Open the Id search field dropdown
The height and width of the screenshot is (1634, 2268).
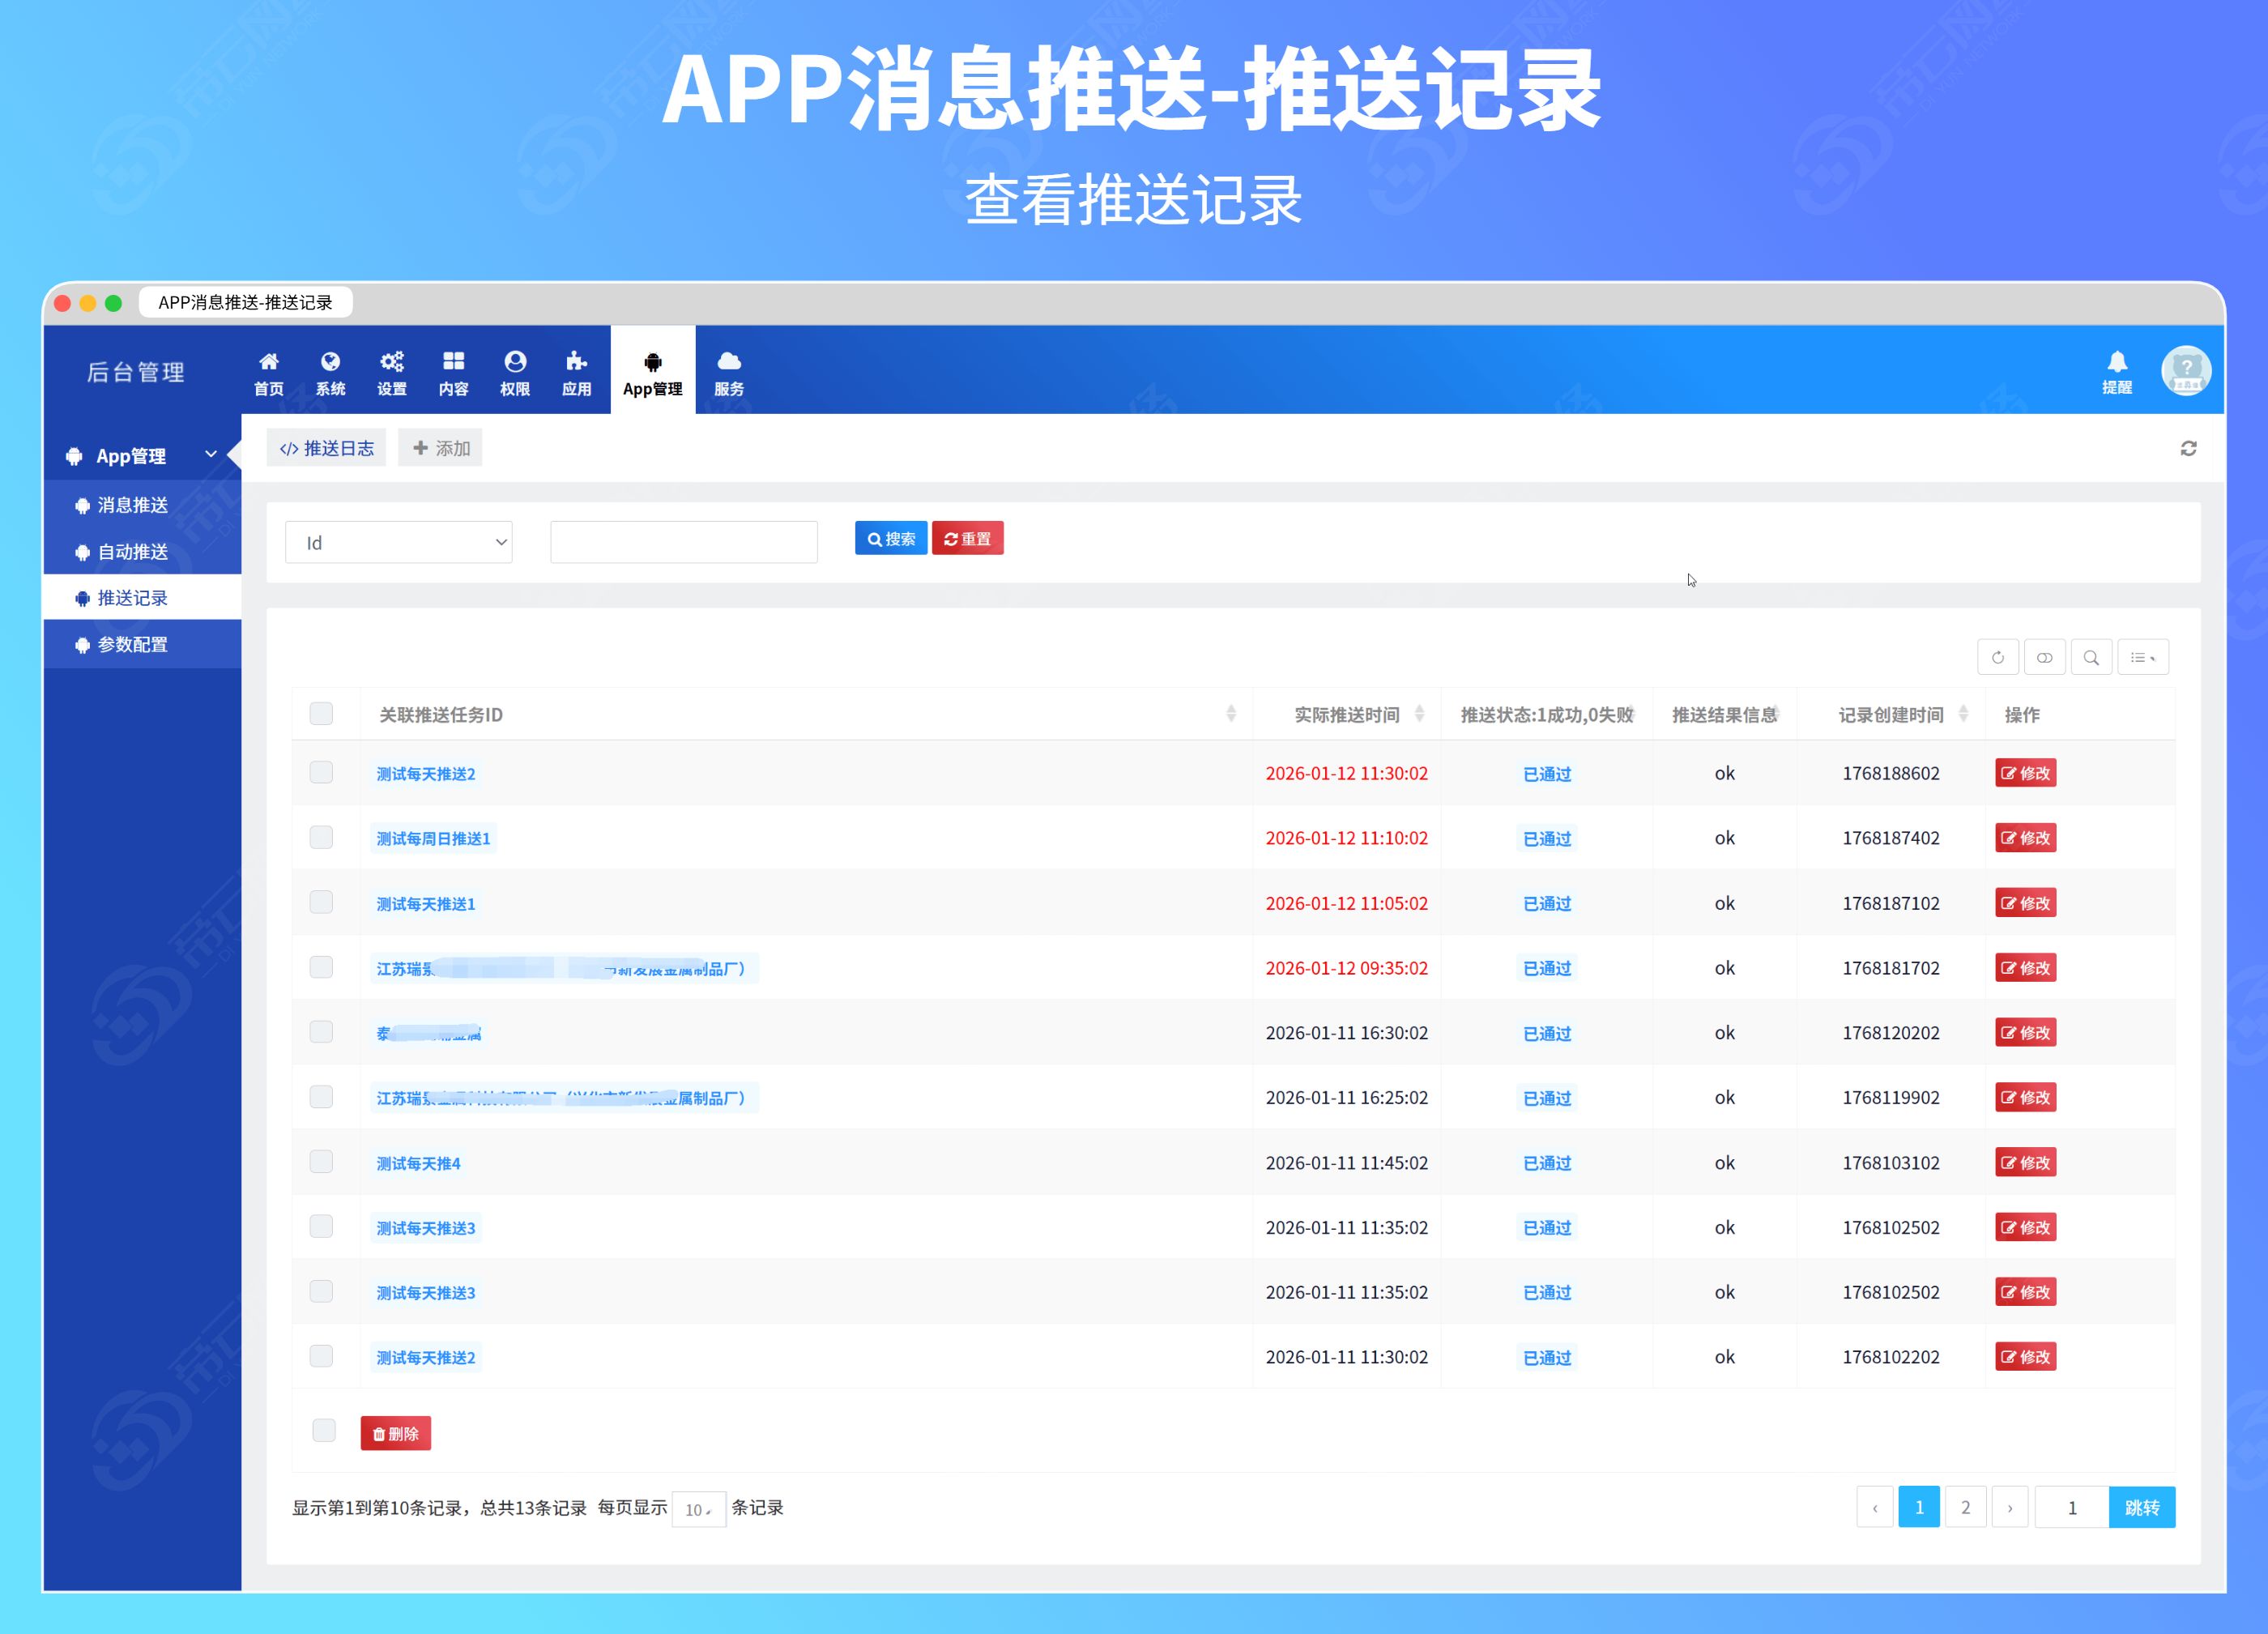click(398, 542)
